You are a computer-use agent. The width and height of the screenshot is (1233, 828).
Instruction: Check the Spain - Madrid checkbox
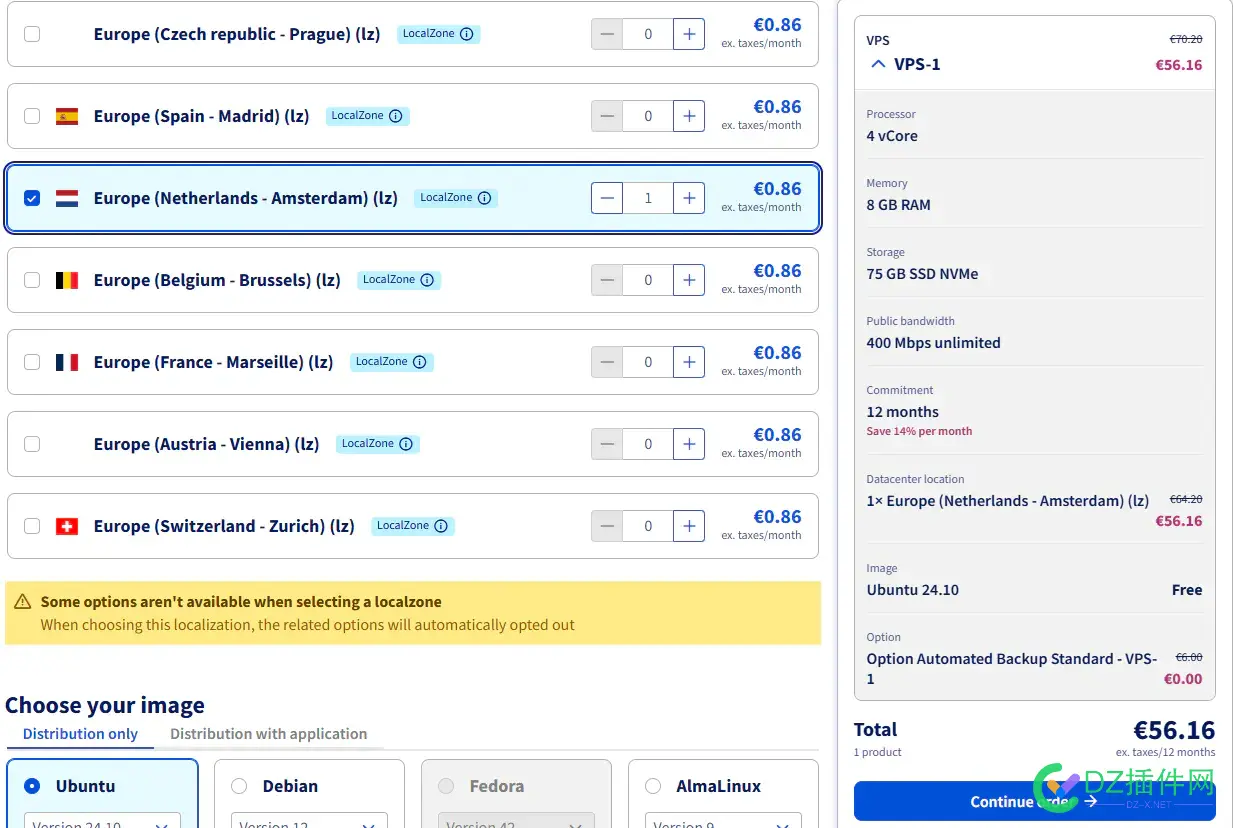[x=32, y=116]
